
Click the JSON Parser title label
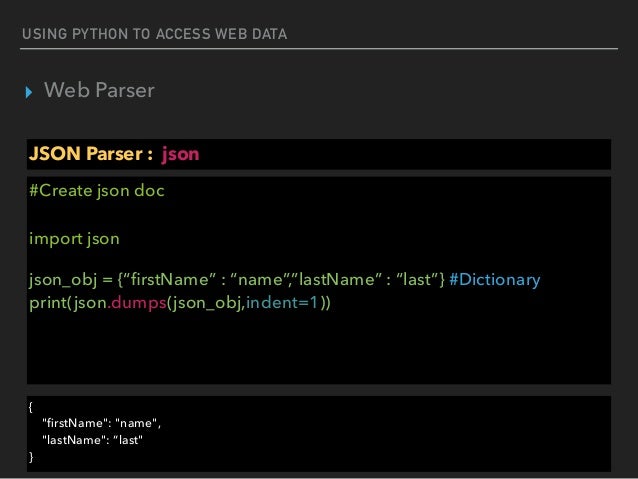point(91,154)
